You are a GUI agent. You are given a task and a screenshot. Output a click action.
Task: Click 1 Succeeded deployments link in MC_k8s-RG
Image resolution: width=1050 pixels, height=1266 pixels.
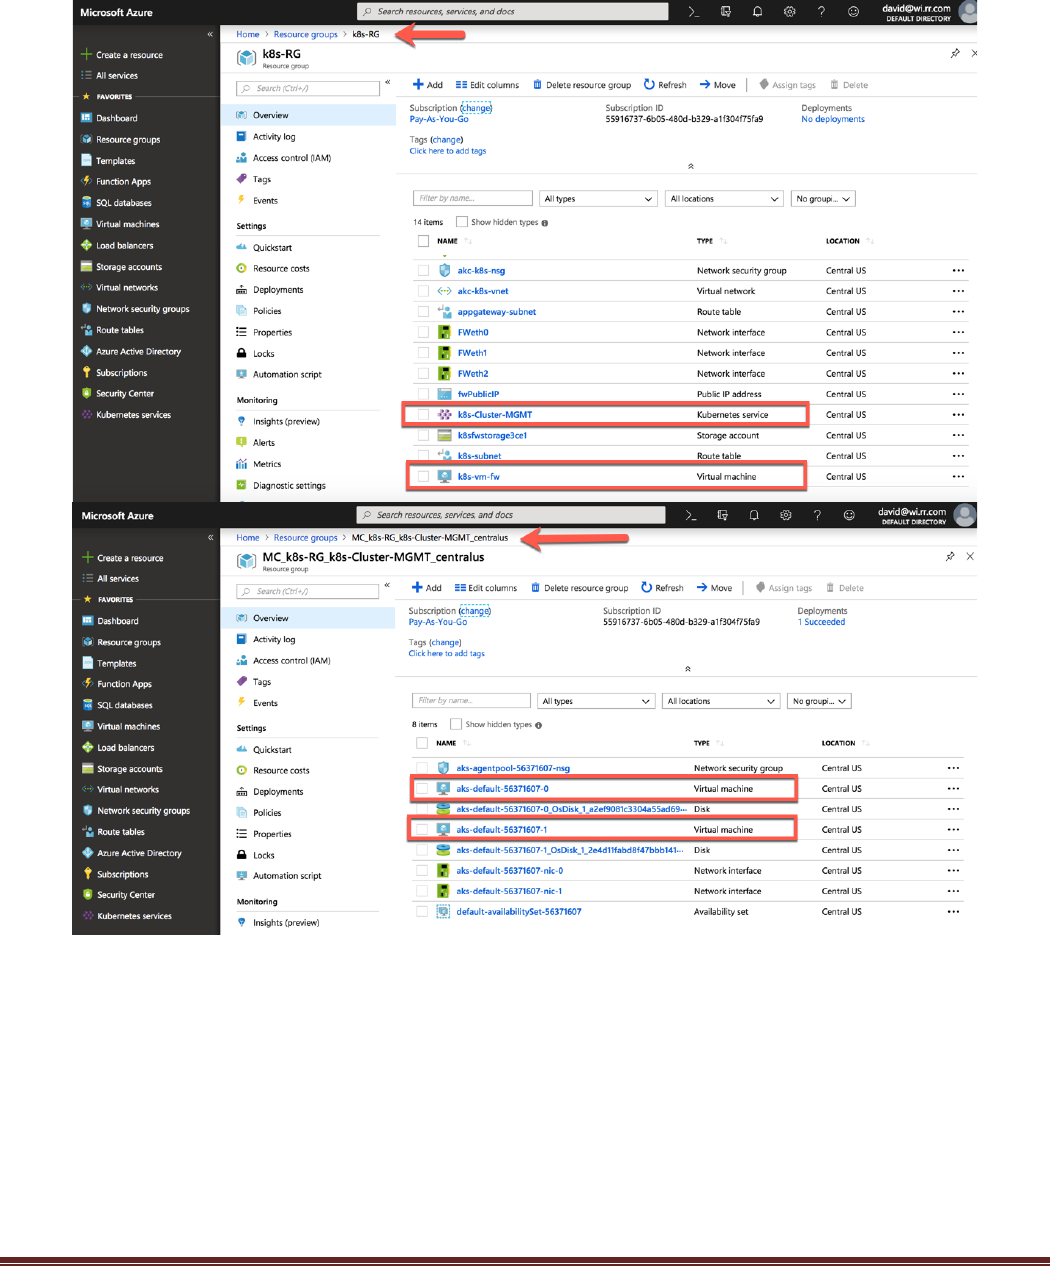pos(822,622)
